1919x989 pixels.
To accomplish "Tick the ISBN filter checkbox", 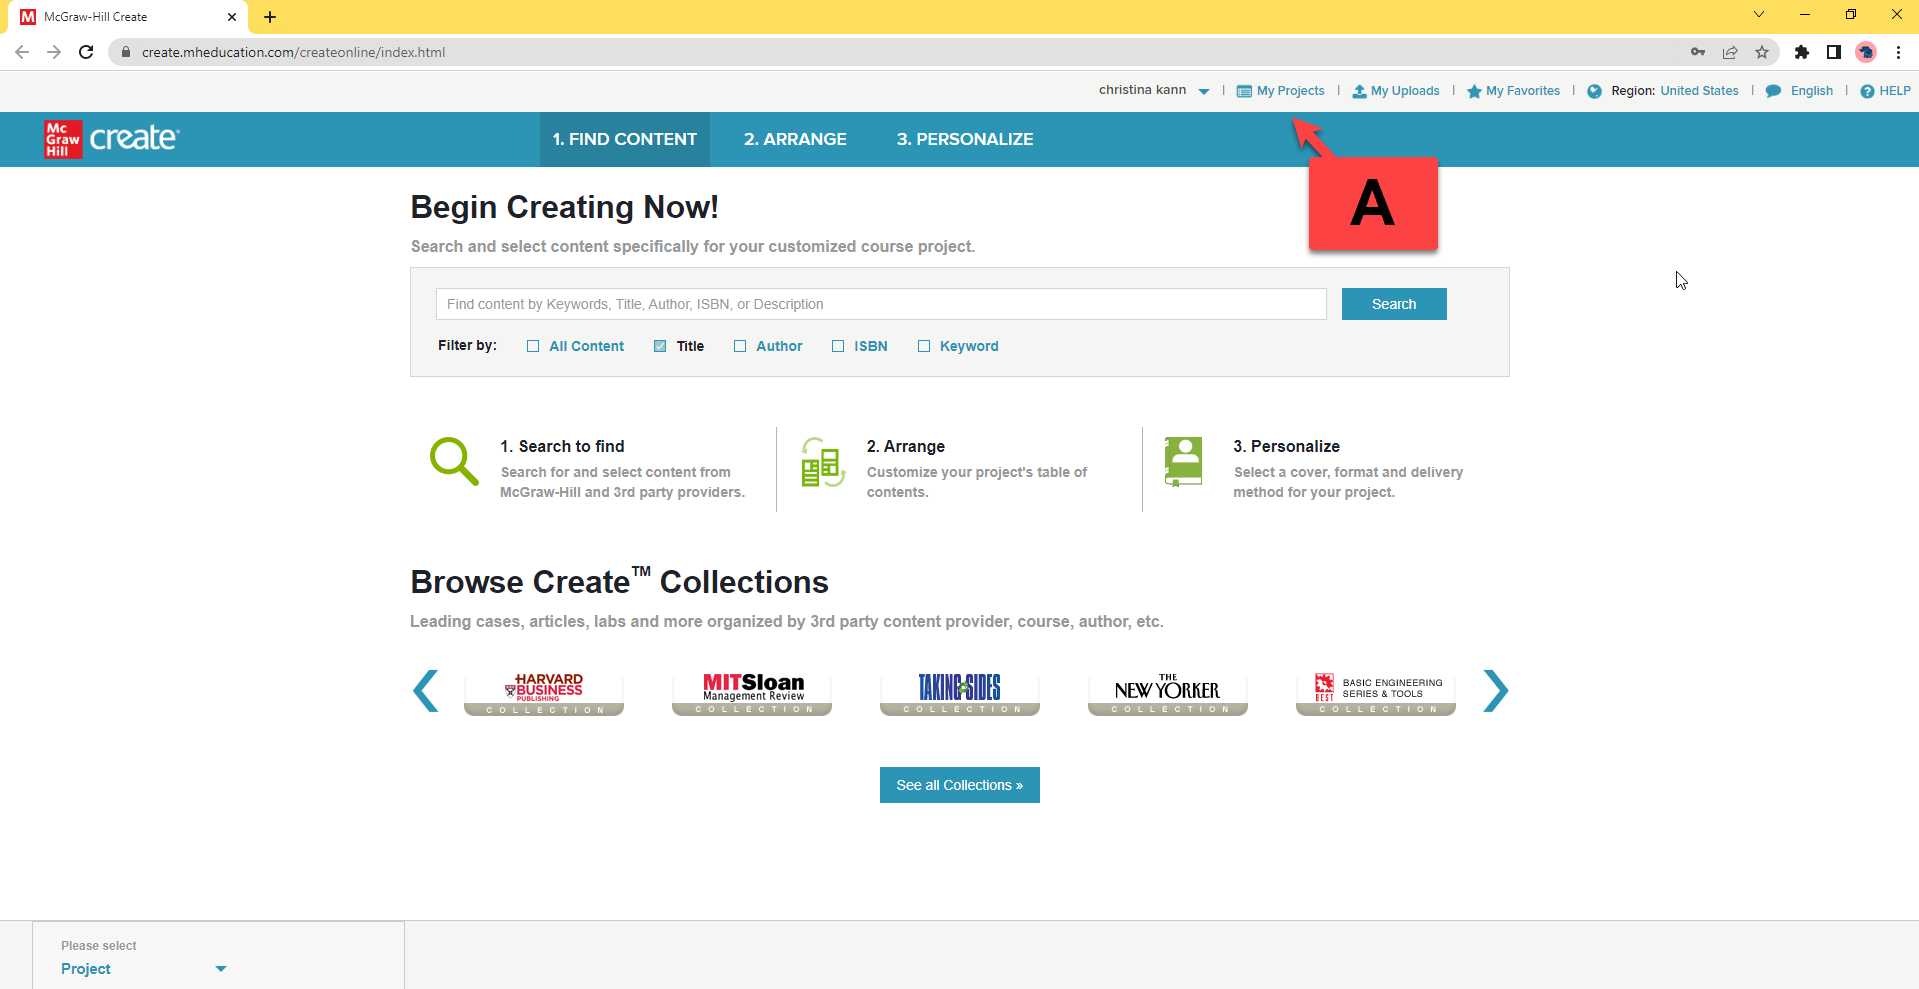I will coord(838,346).
